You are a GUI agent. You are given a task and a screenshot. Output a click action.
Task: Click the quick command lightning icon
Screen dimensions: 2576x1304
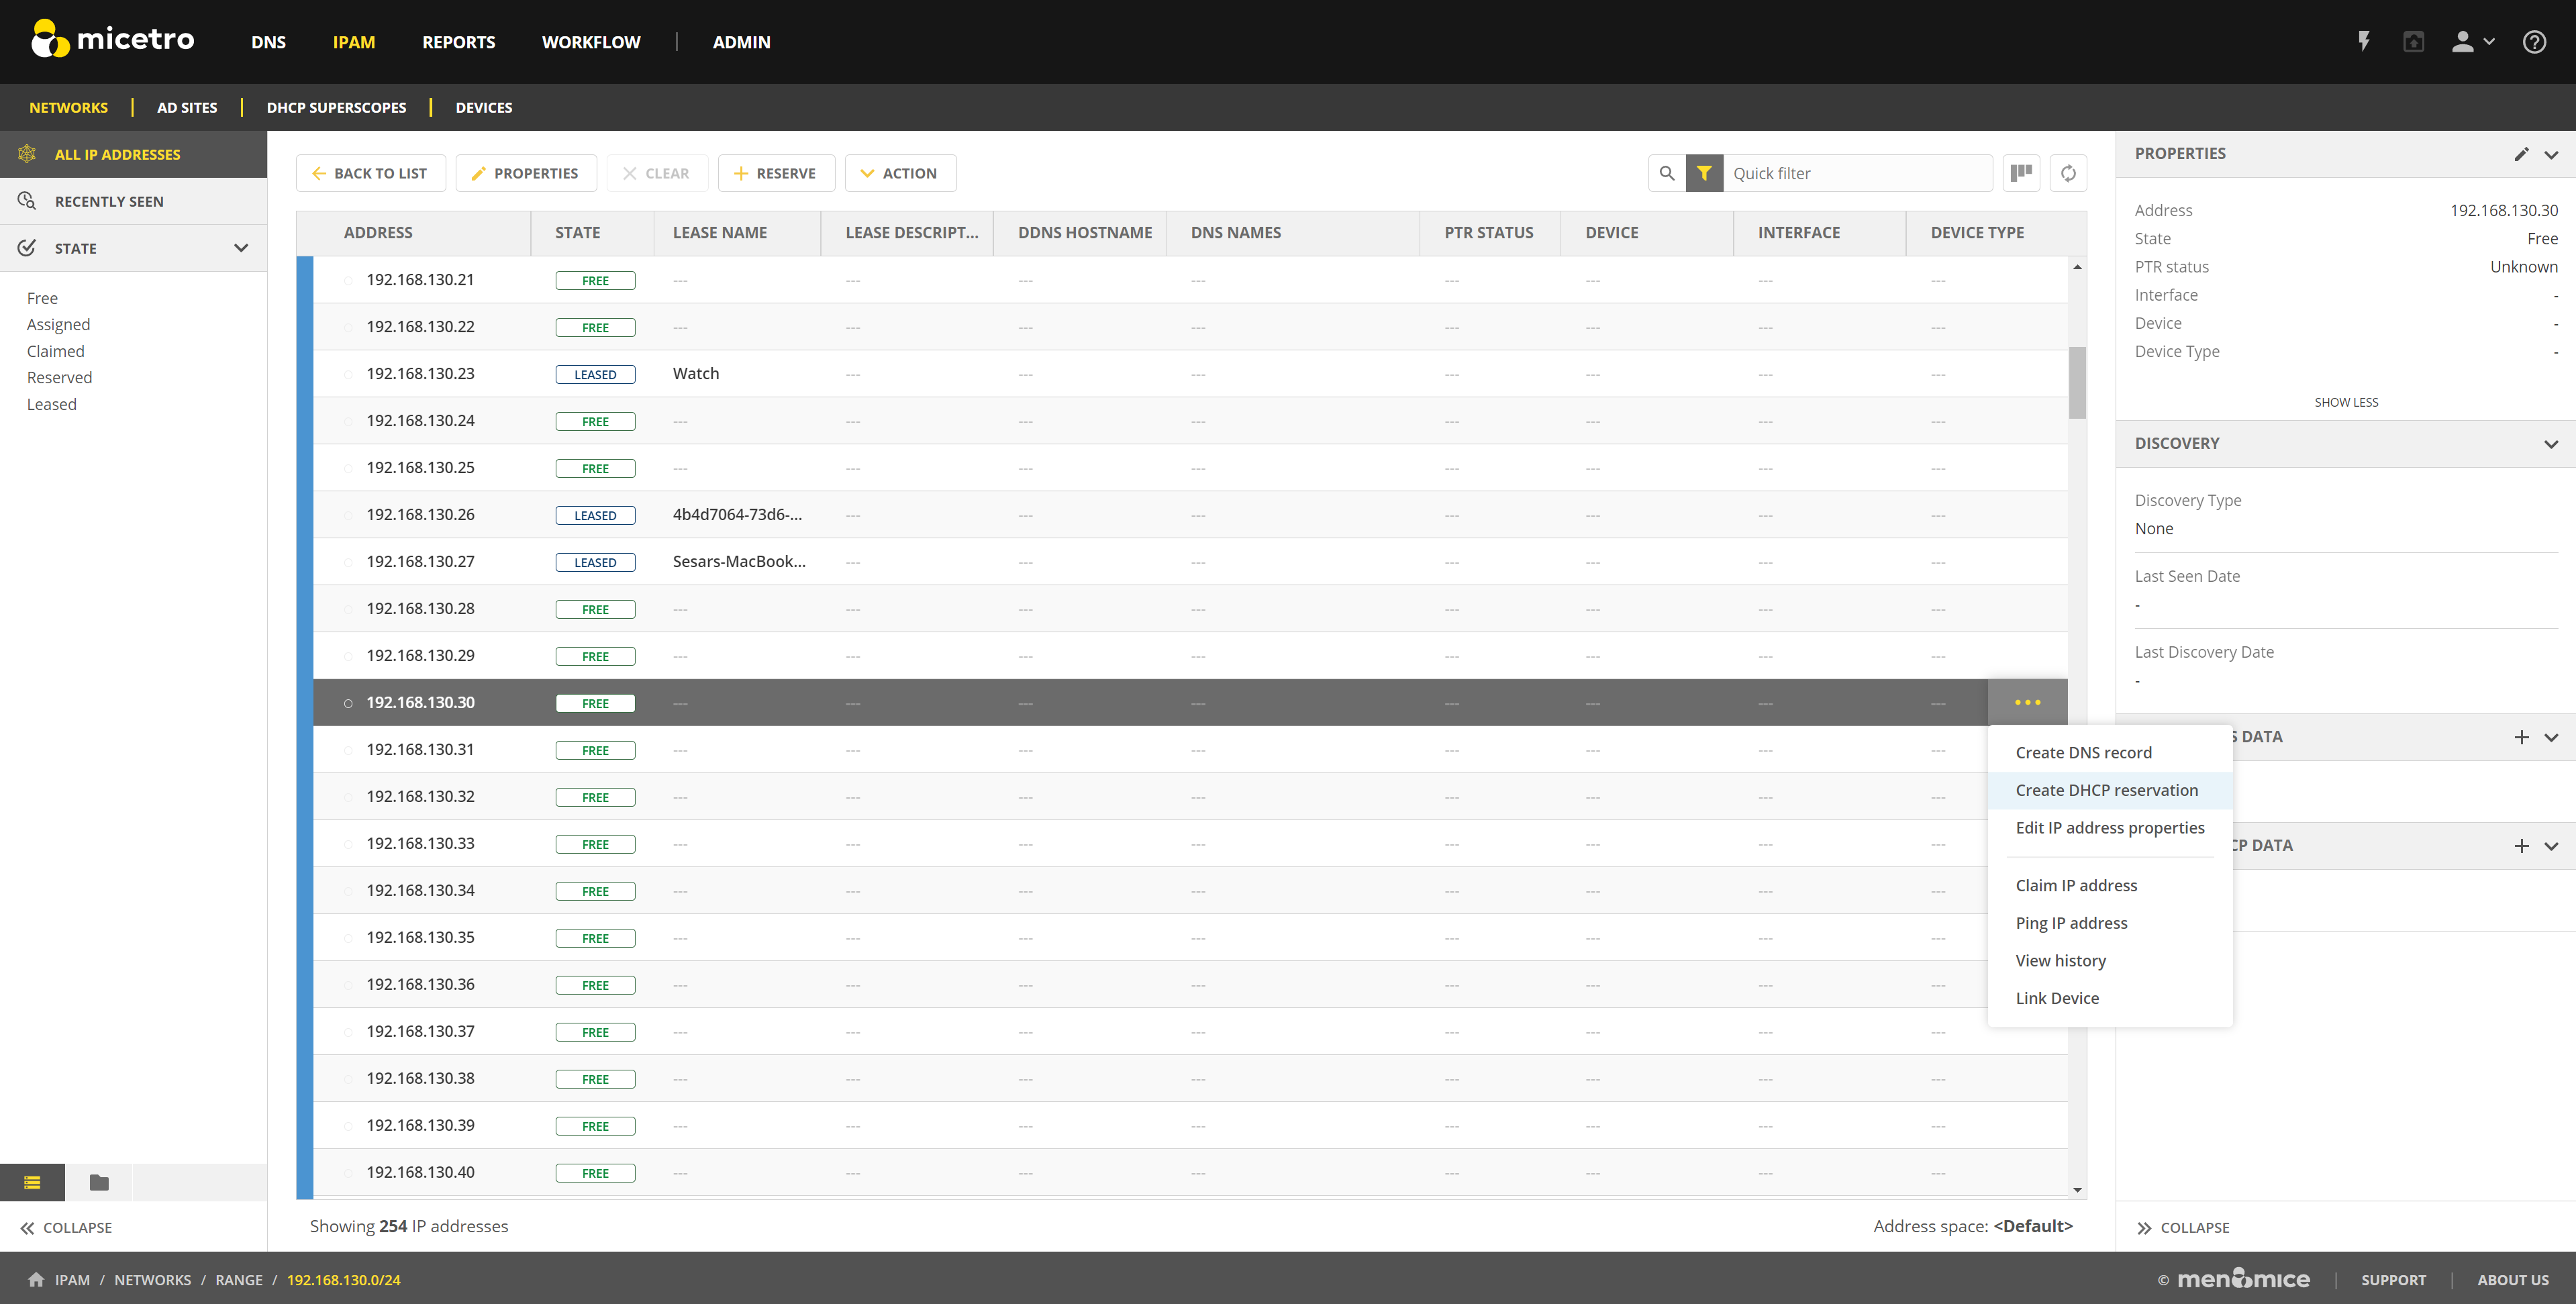pyautogui.click(x=2364, y=41)
